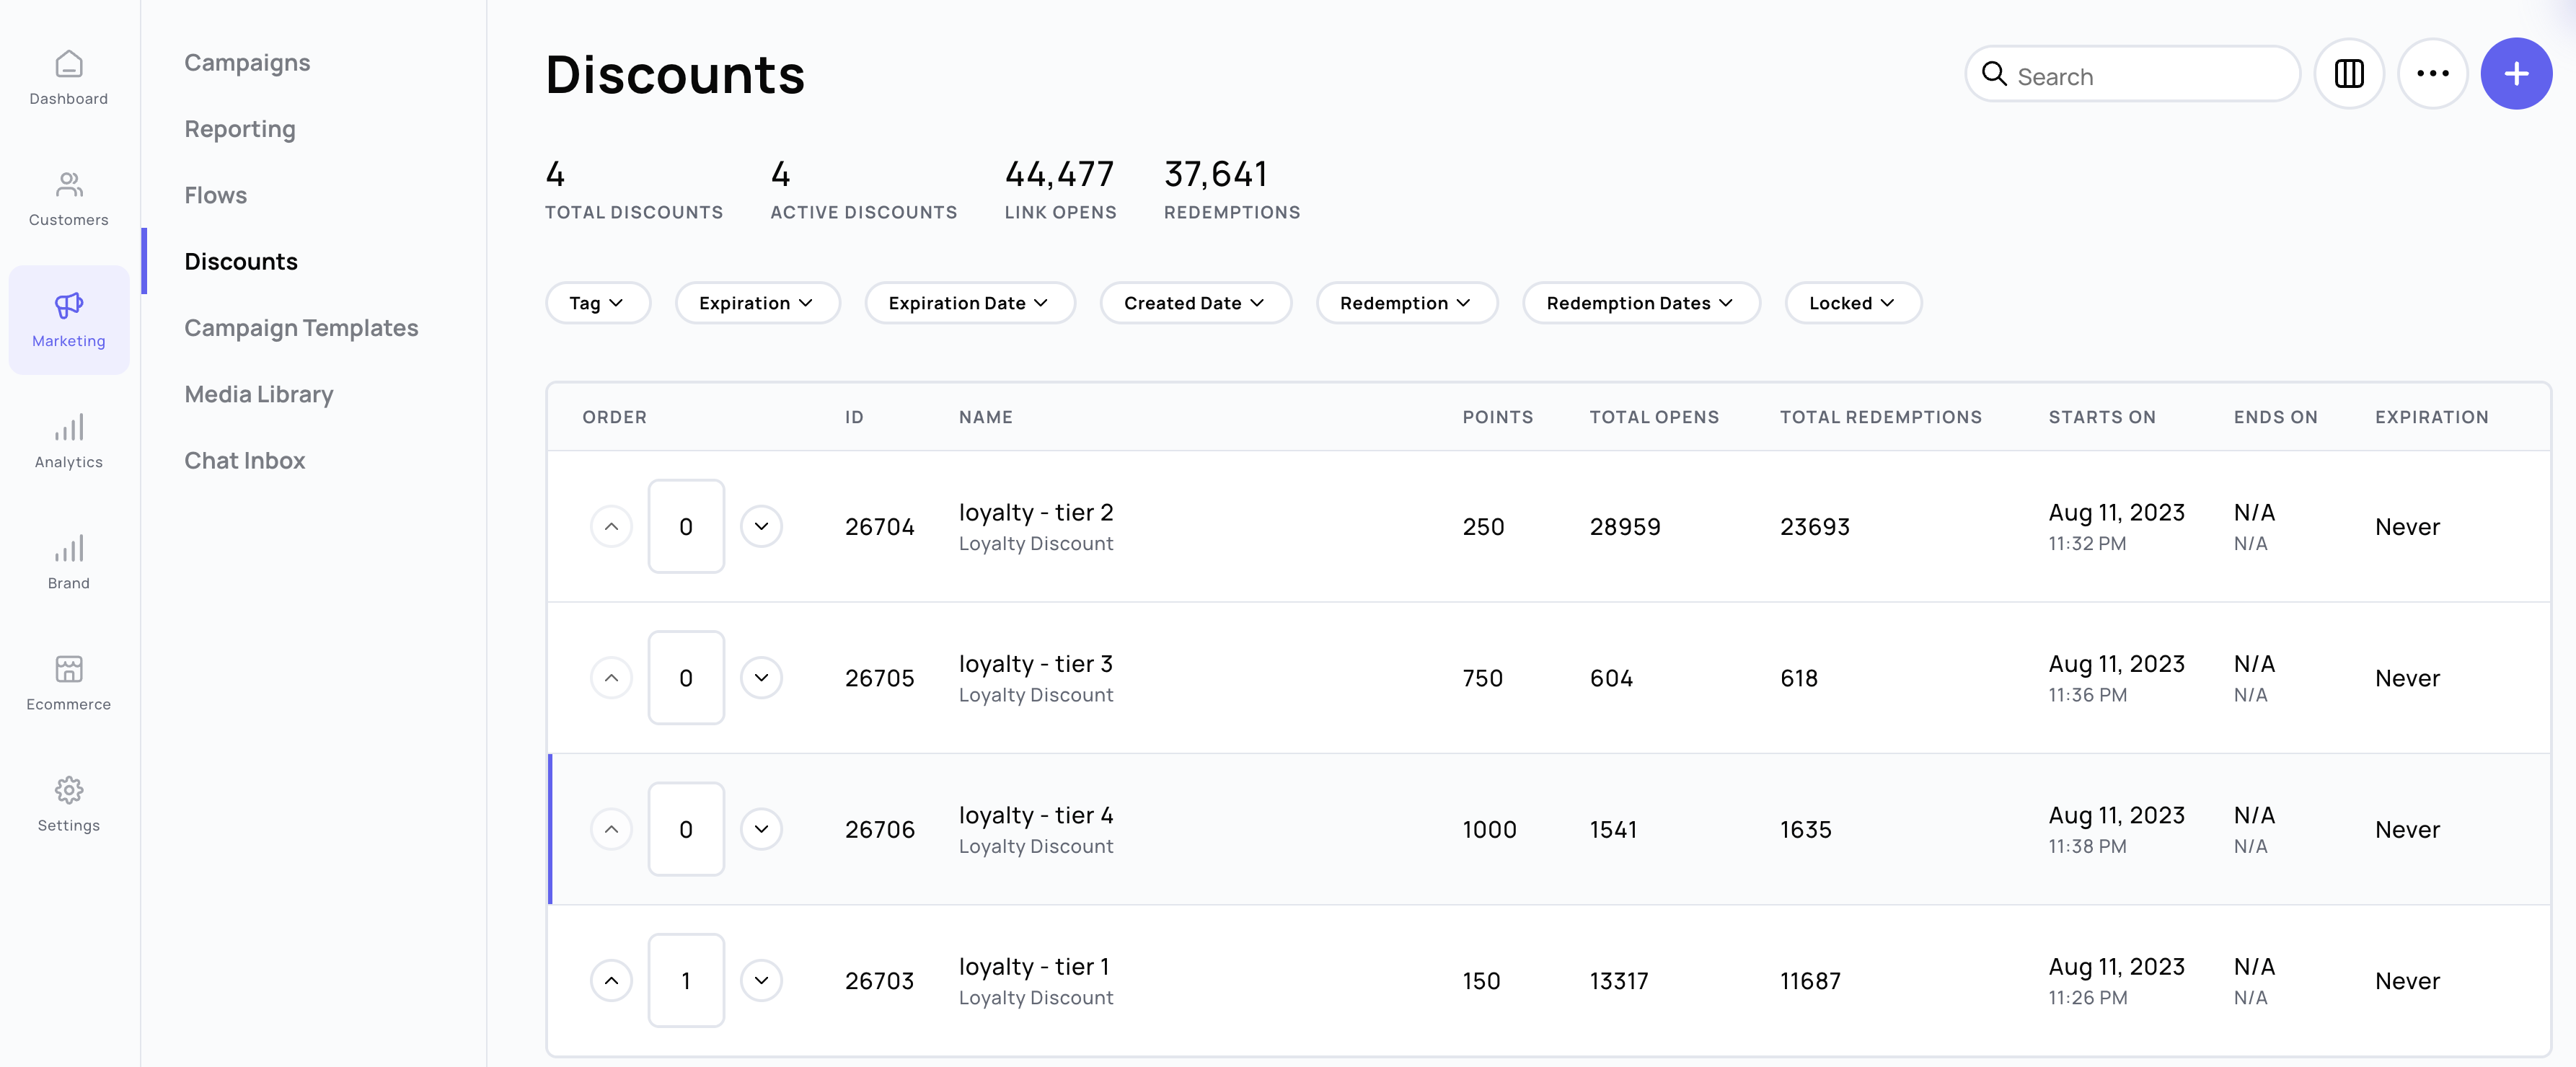Click the Search input field
The width and height of the screenshot is (2576, 1067).
click(2150, 76)
